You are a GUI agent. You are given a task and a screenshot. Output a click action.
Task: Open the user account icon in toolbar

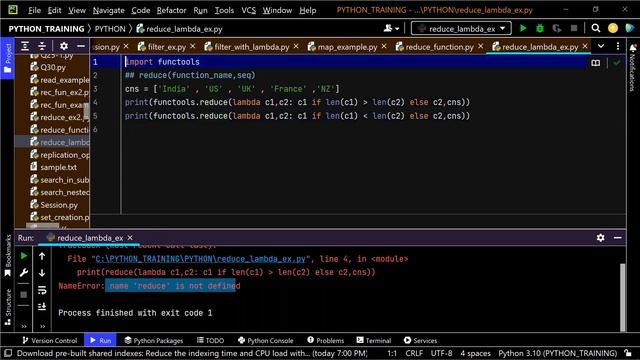(388, 28)
